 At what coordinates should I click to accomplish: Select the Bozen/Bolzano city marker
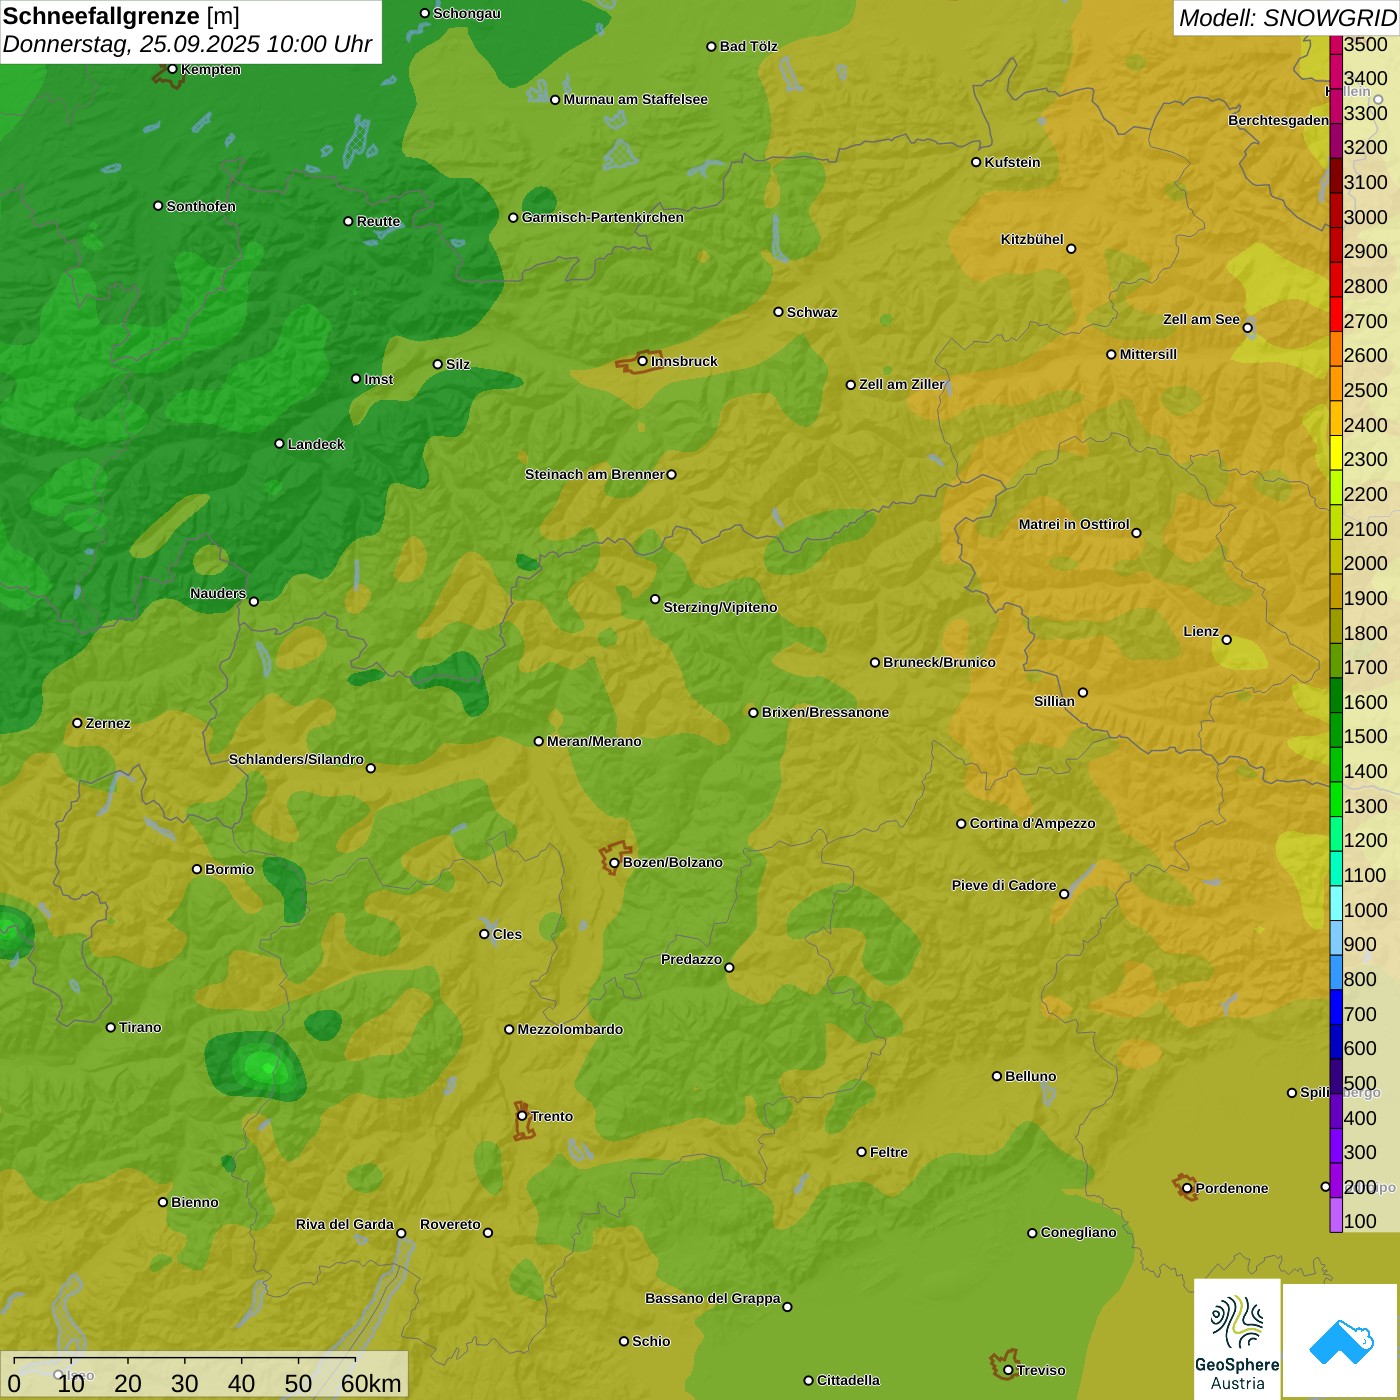tap(614, 862)
